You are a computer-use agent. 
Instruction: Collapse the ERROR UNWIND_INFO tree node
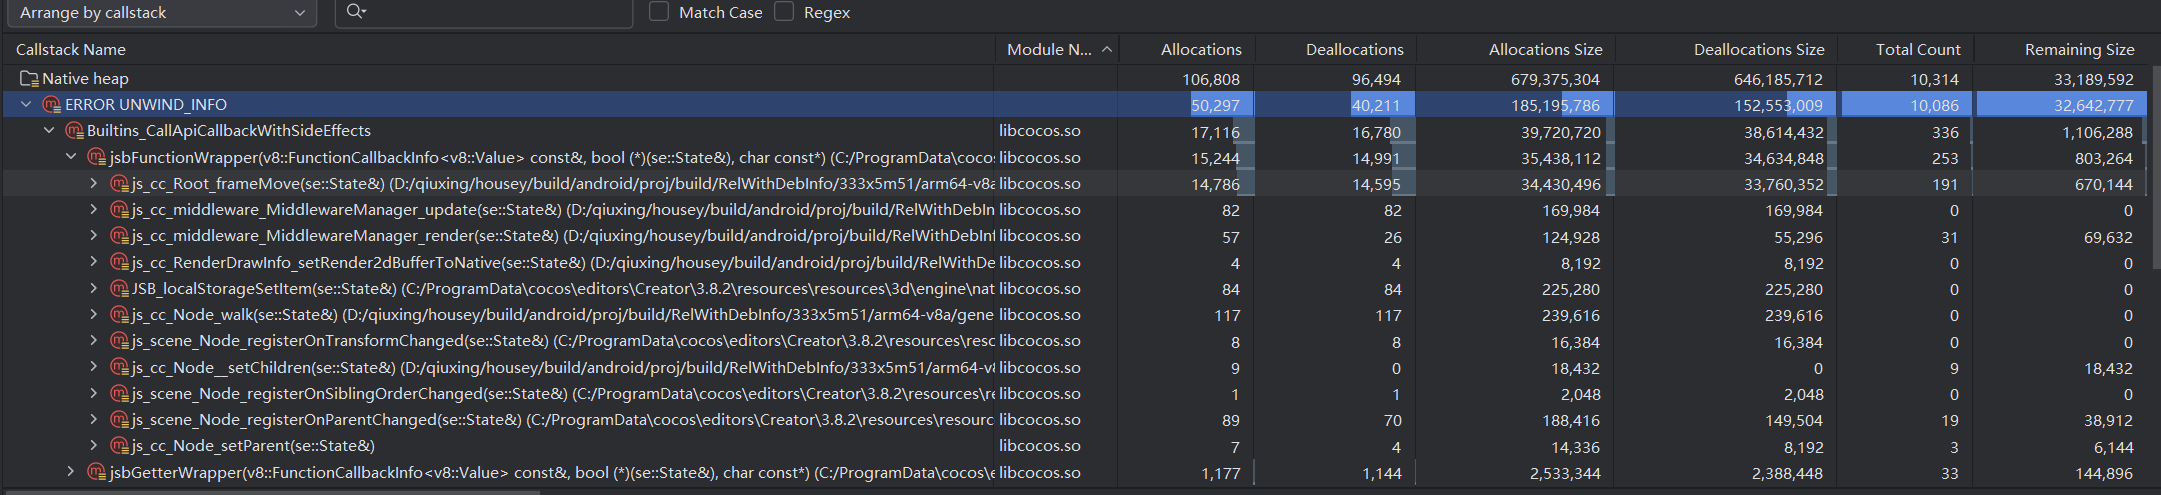(x=27, y=104)
